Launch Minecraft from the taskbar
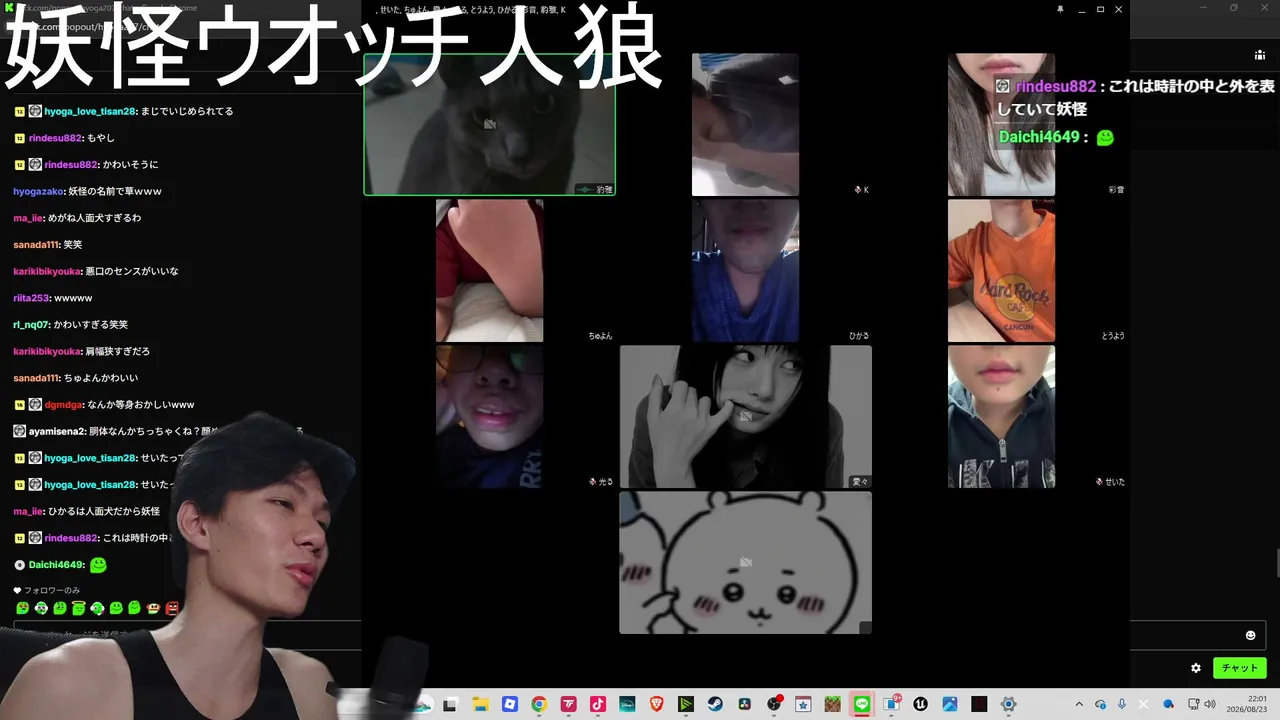1280x720 pixels. (x=832, y=704)
